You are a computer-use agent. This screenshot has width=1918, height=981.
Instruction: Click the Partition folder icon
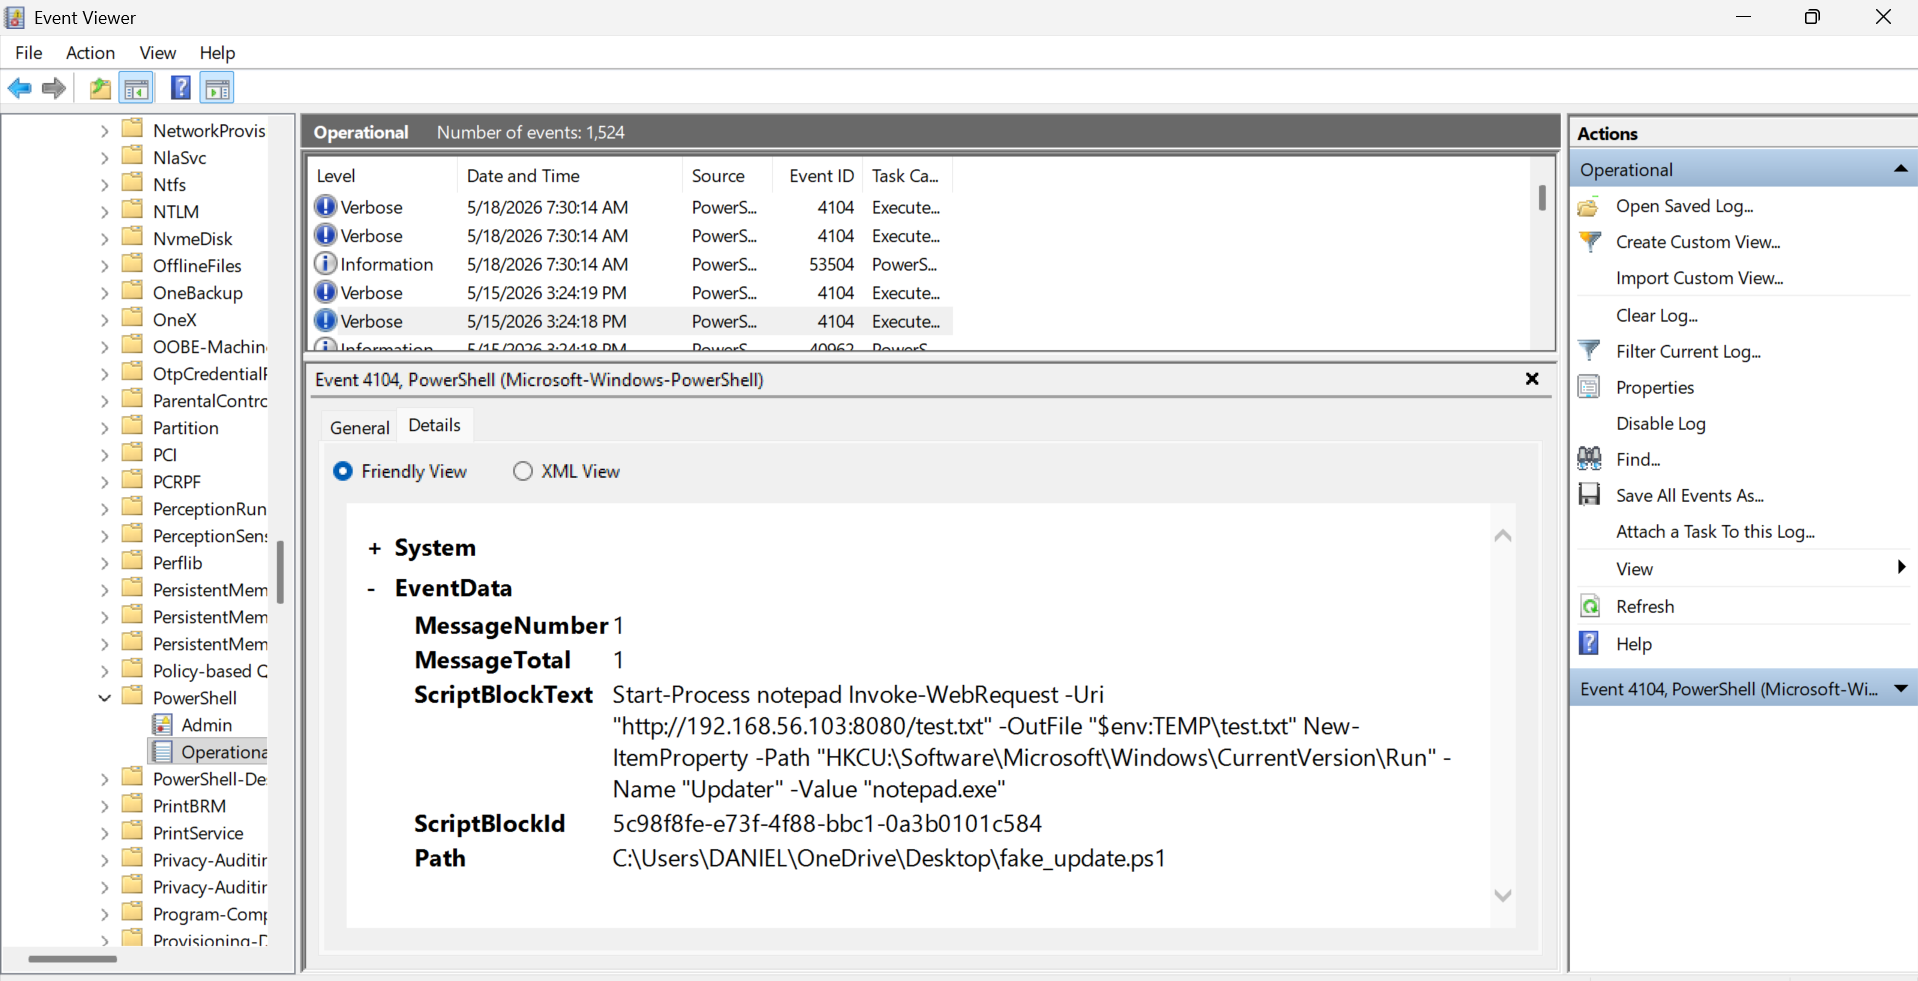132,426
